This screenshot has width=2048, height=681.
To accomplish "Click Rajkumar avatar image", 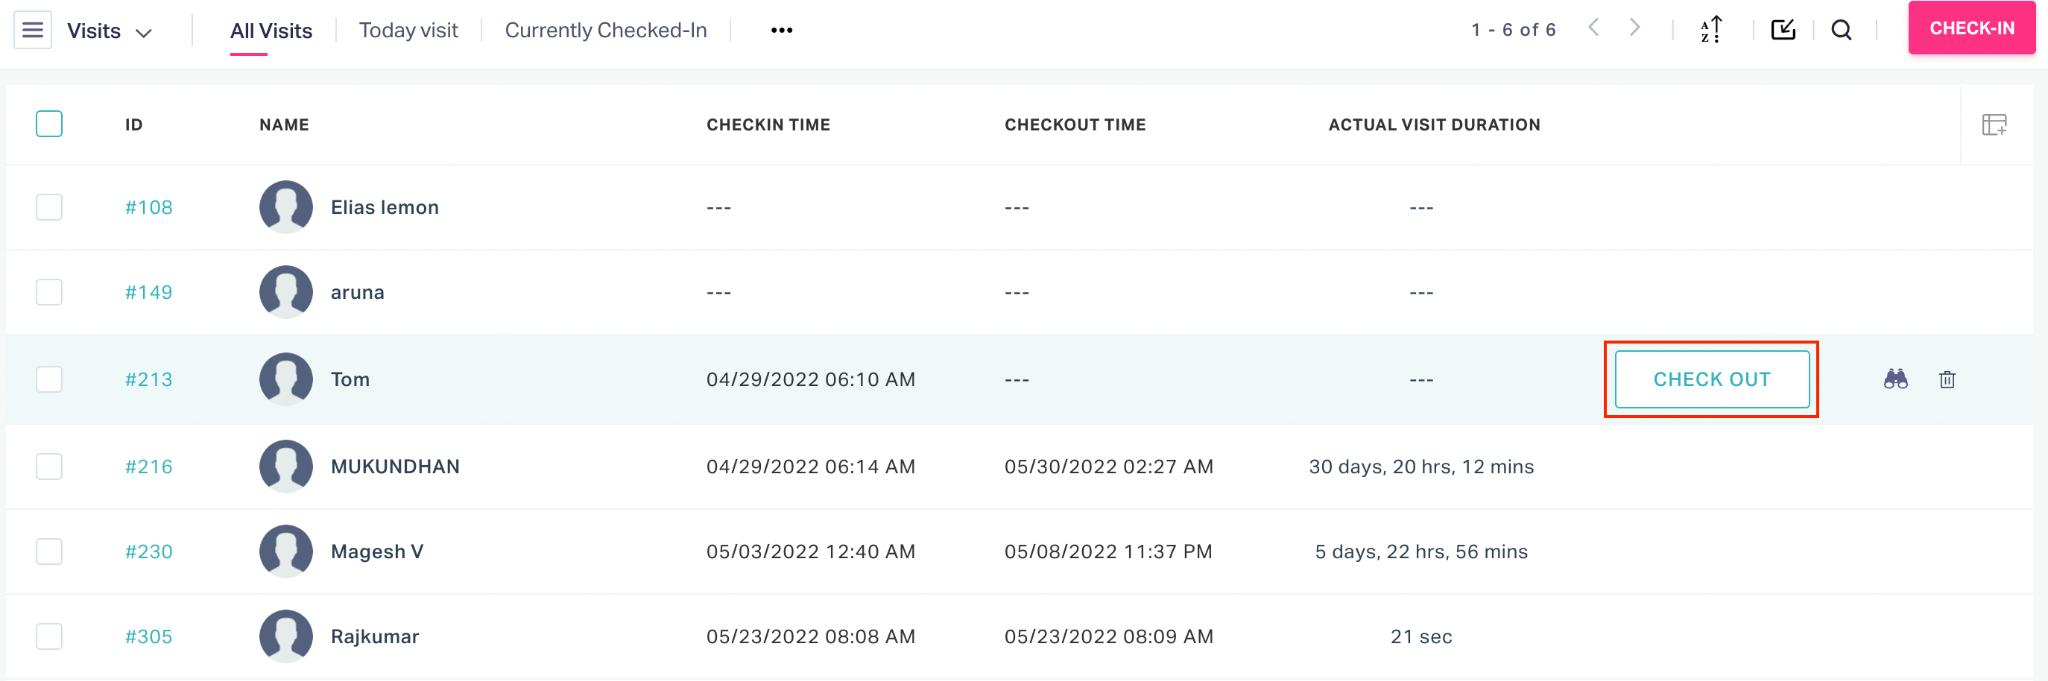I will tap(286, 636).
